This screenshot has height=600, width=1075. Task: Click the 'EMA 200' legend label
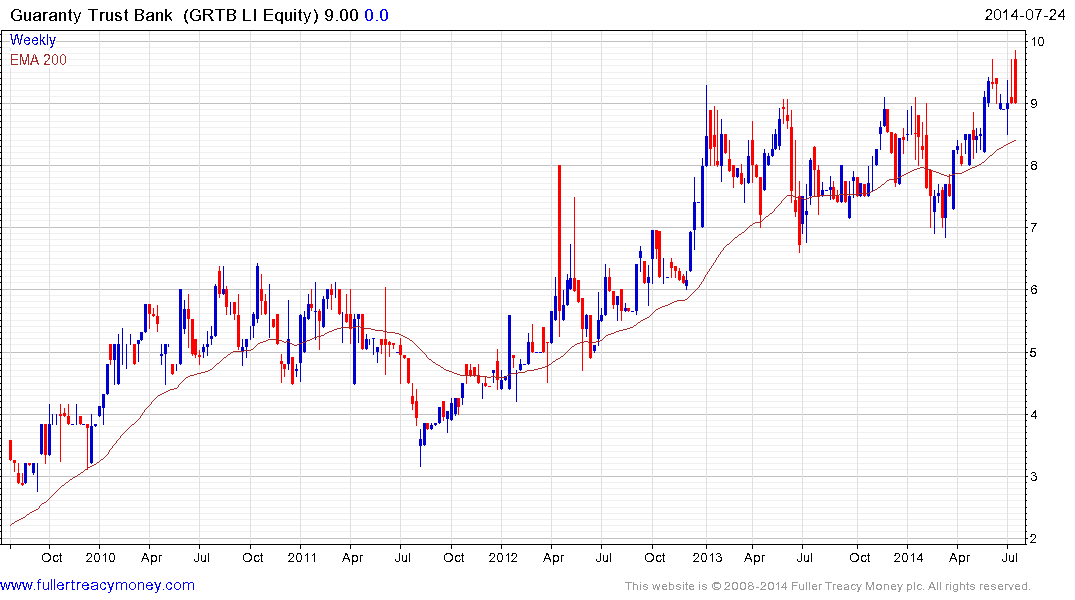38,60
